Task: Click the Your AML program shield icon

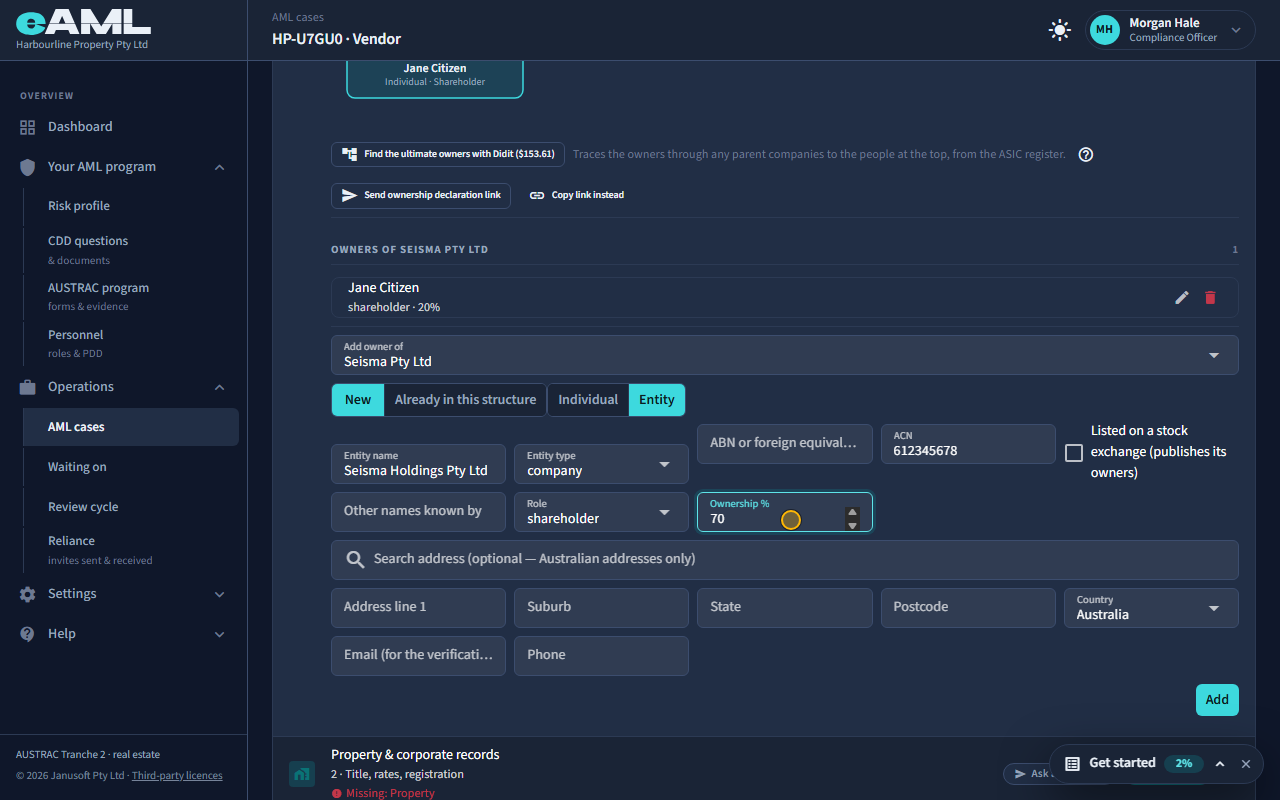Action: click(x=28, y=167)
